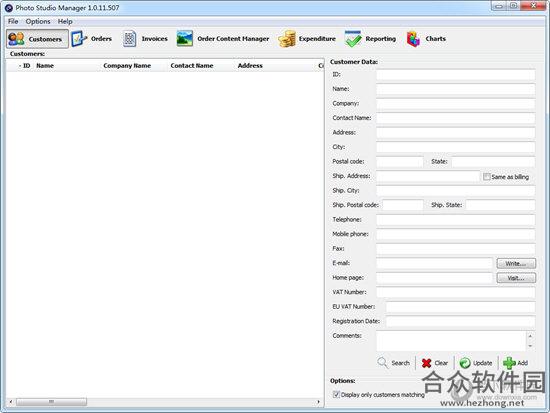Image resolution: width=550 pixels, height=413 pixels.
Task: Click the Postal code input field
Action: [400, 162]
